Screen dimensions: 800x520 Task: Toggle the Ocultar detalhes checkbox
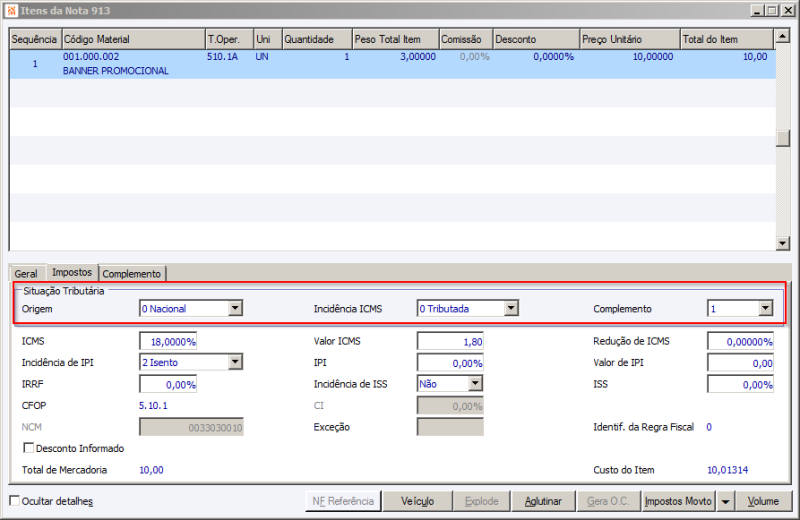[x=15, y=501]
